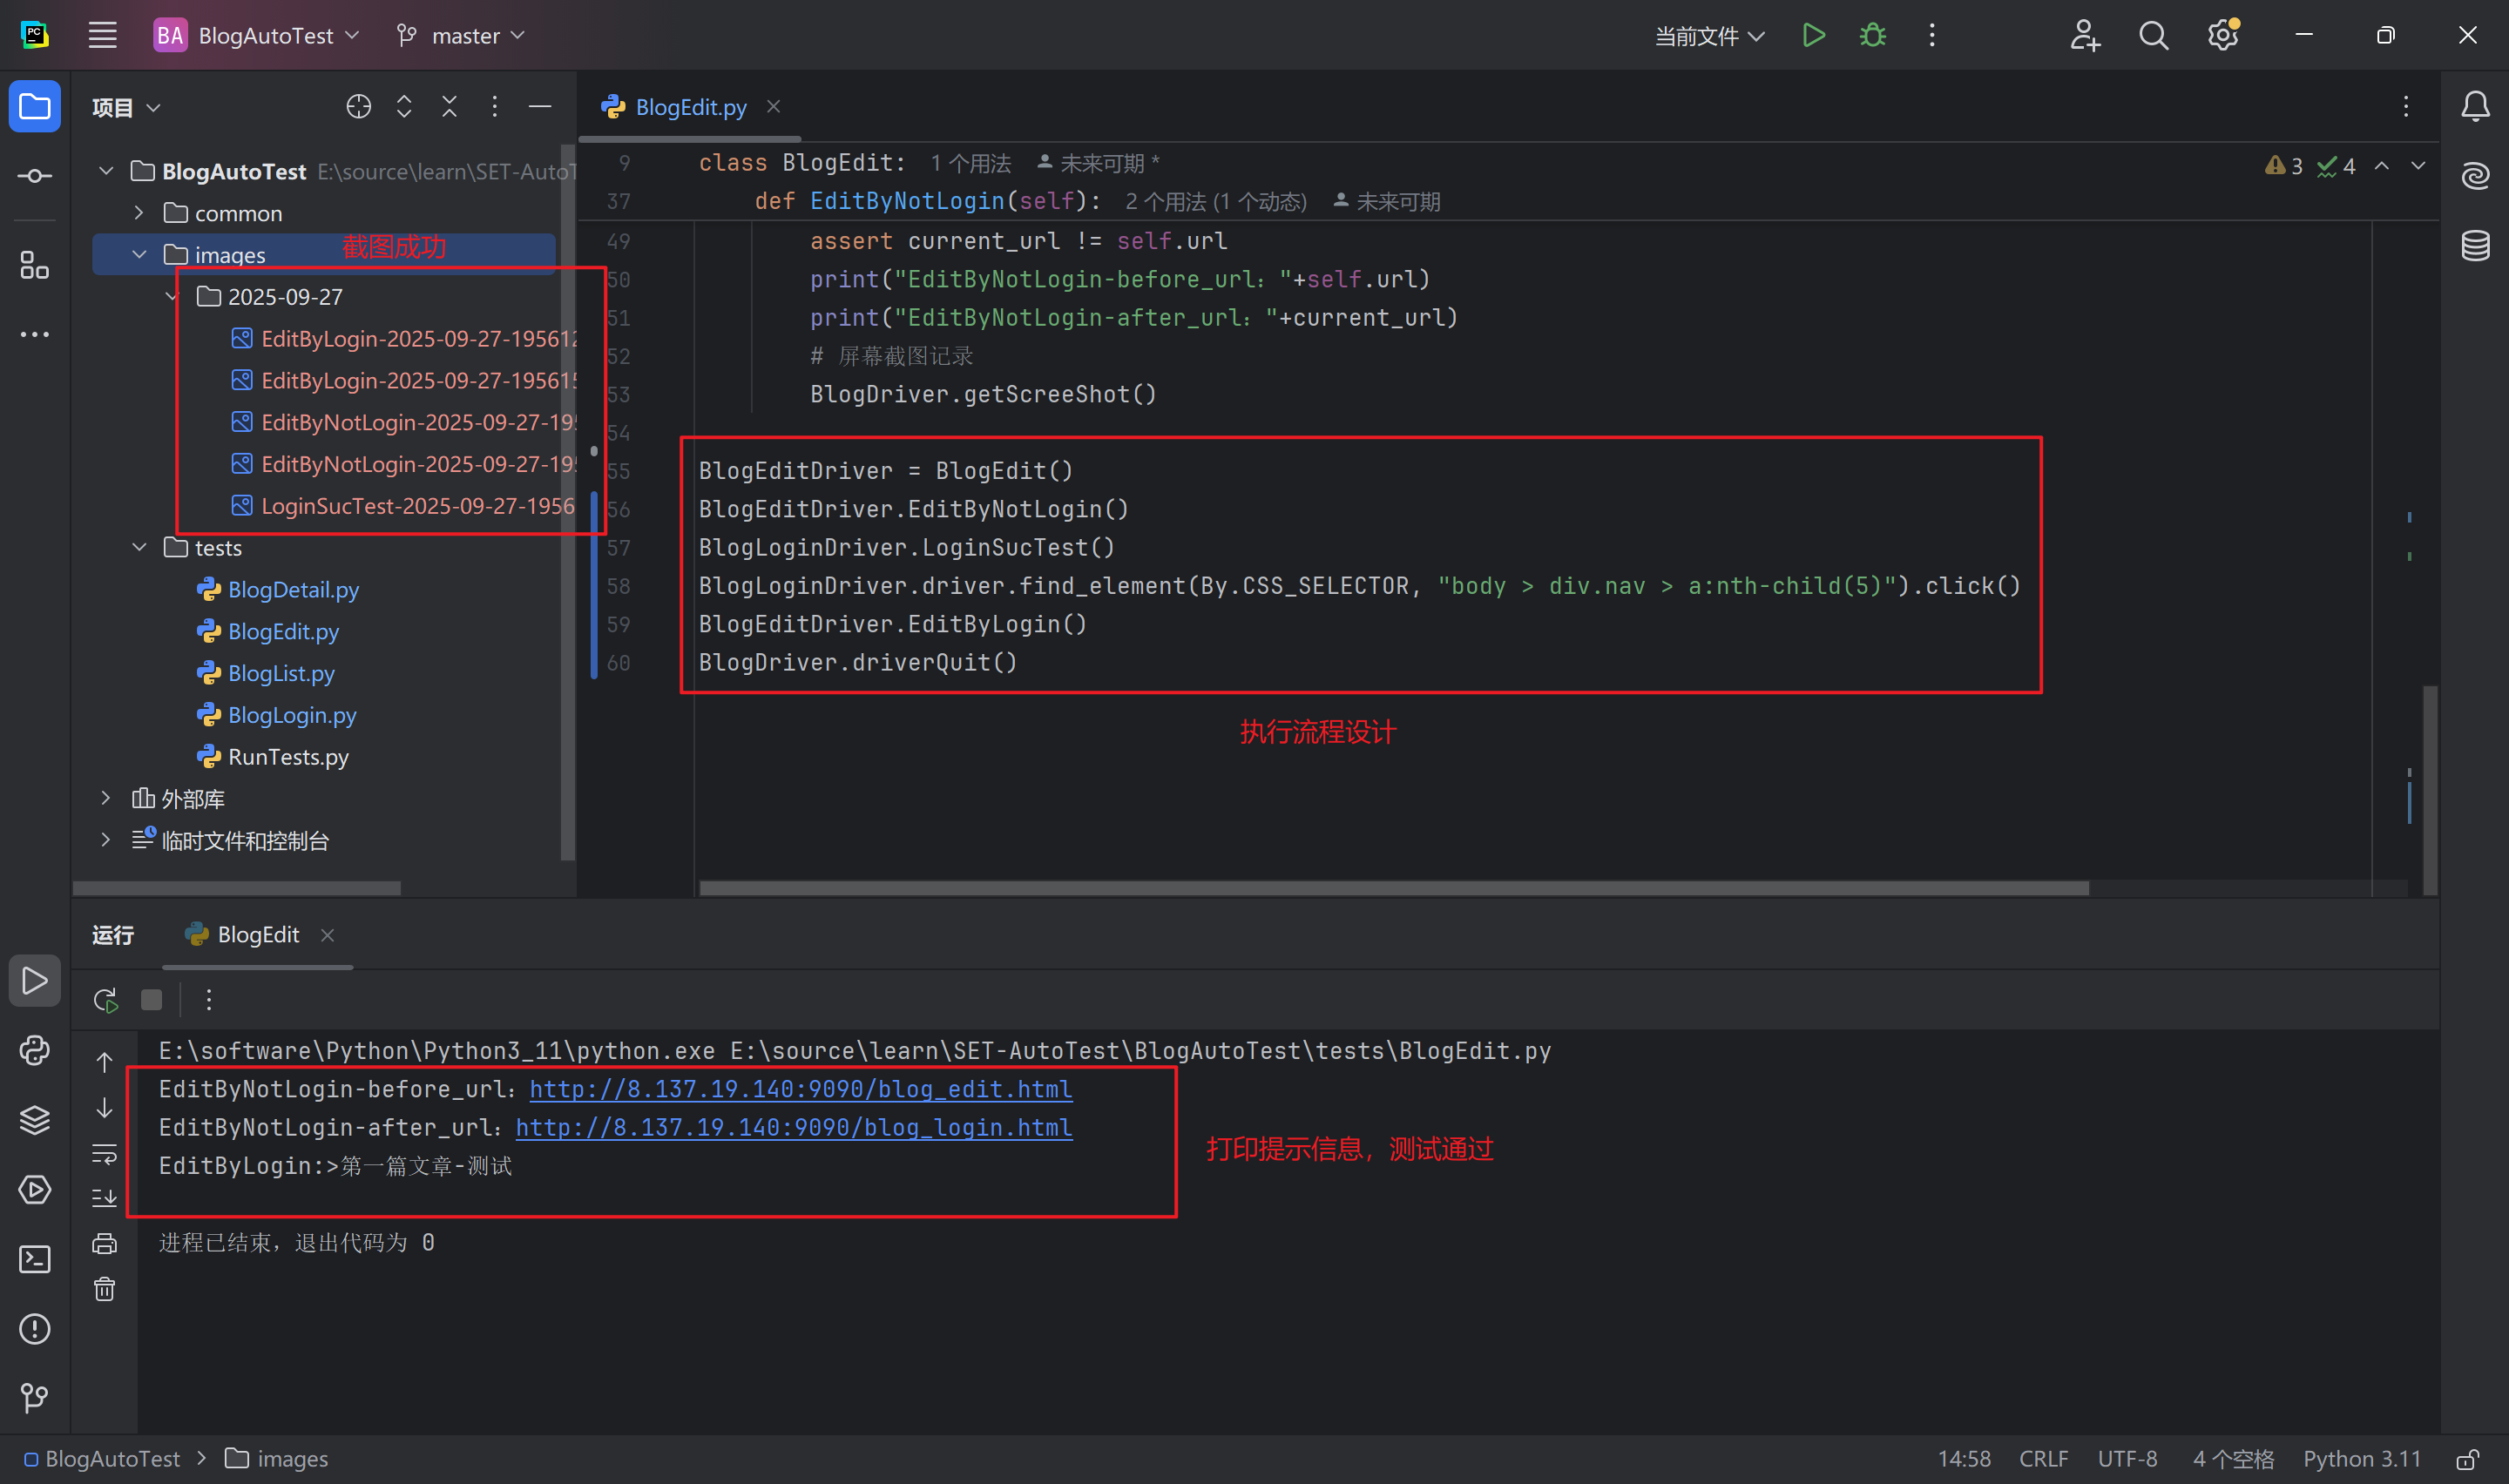
Task: Open blog_edit.html link in console
Action: 800,1089
